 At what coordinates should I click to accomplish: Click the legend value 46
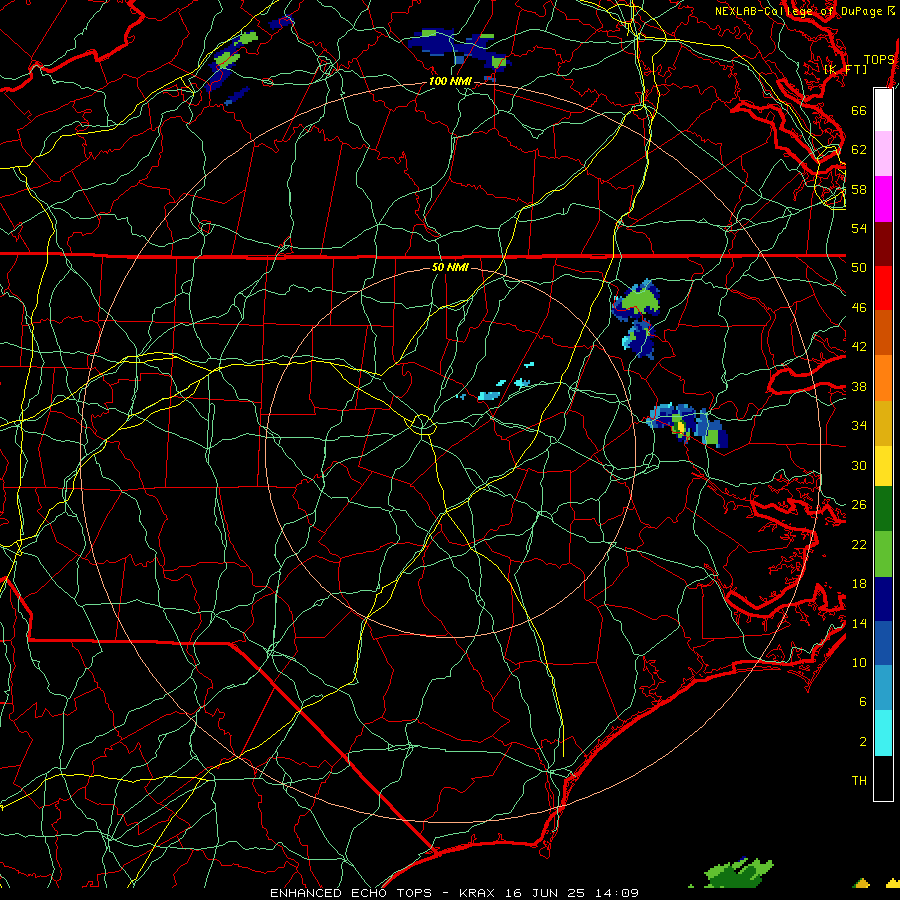pyautogui.click(x=859, y=308)
